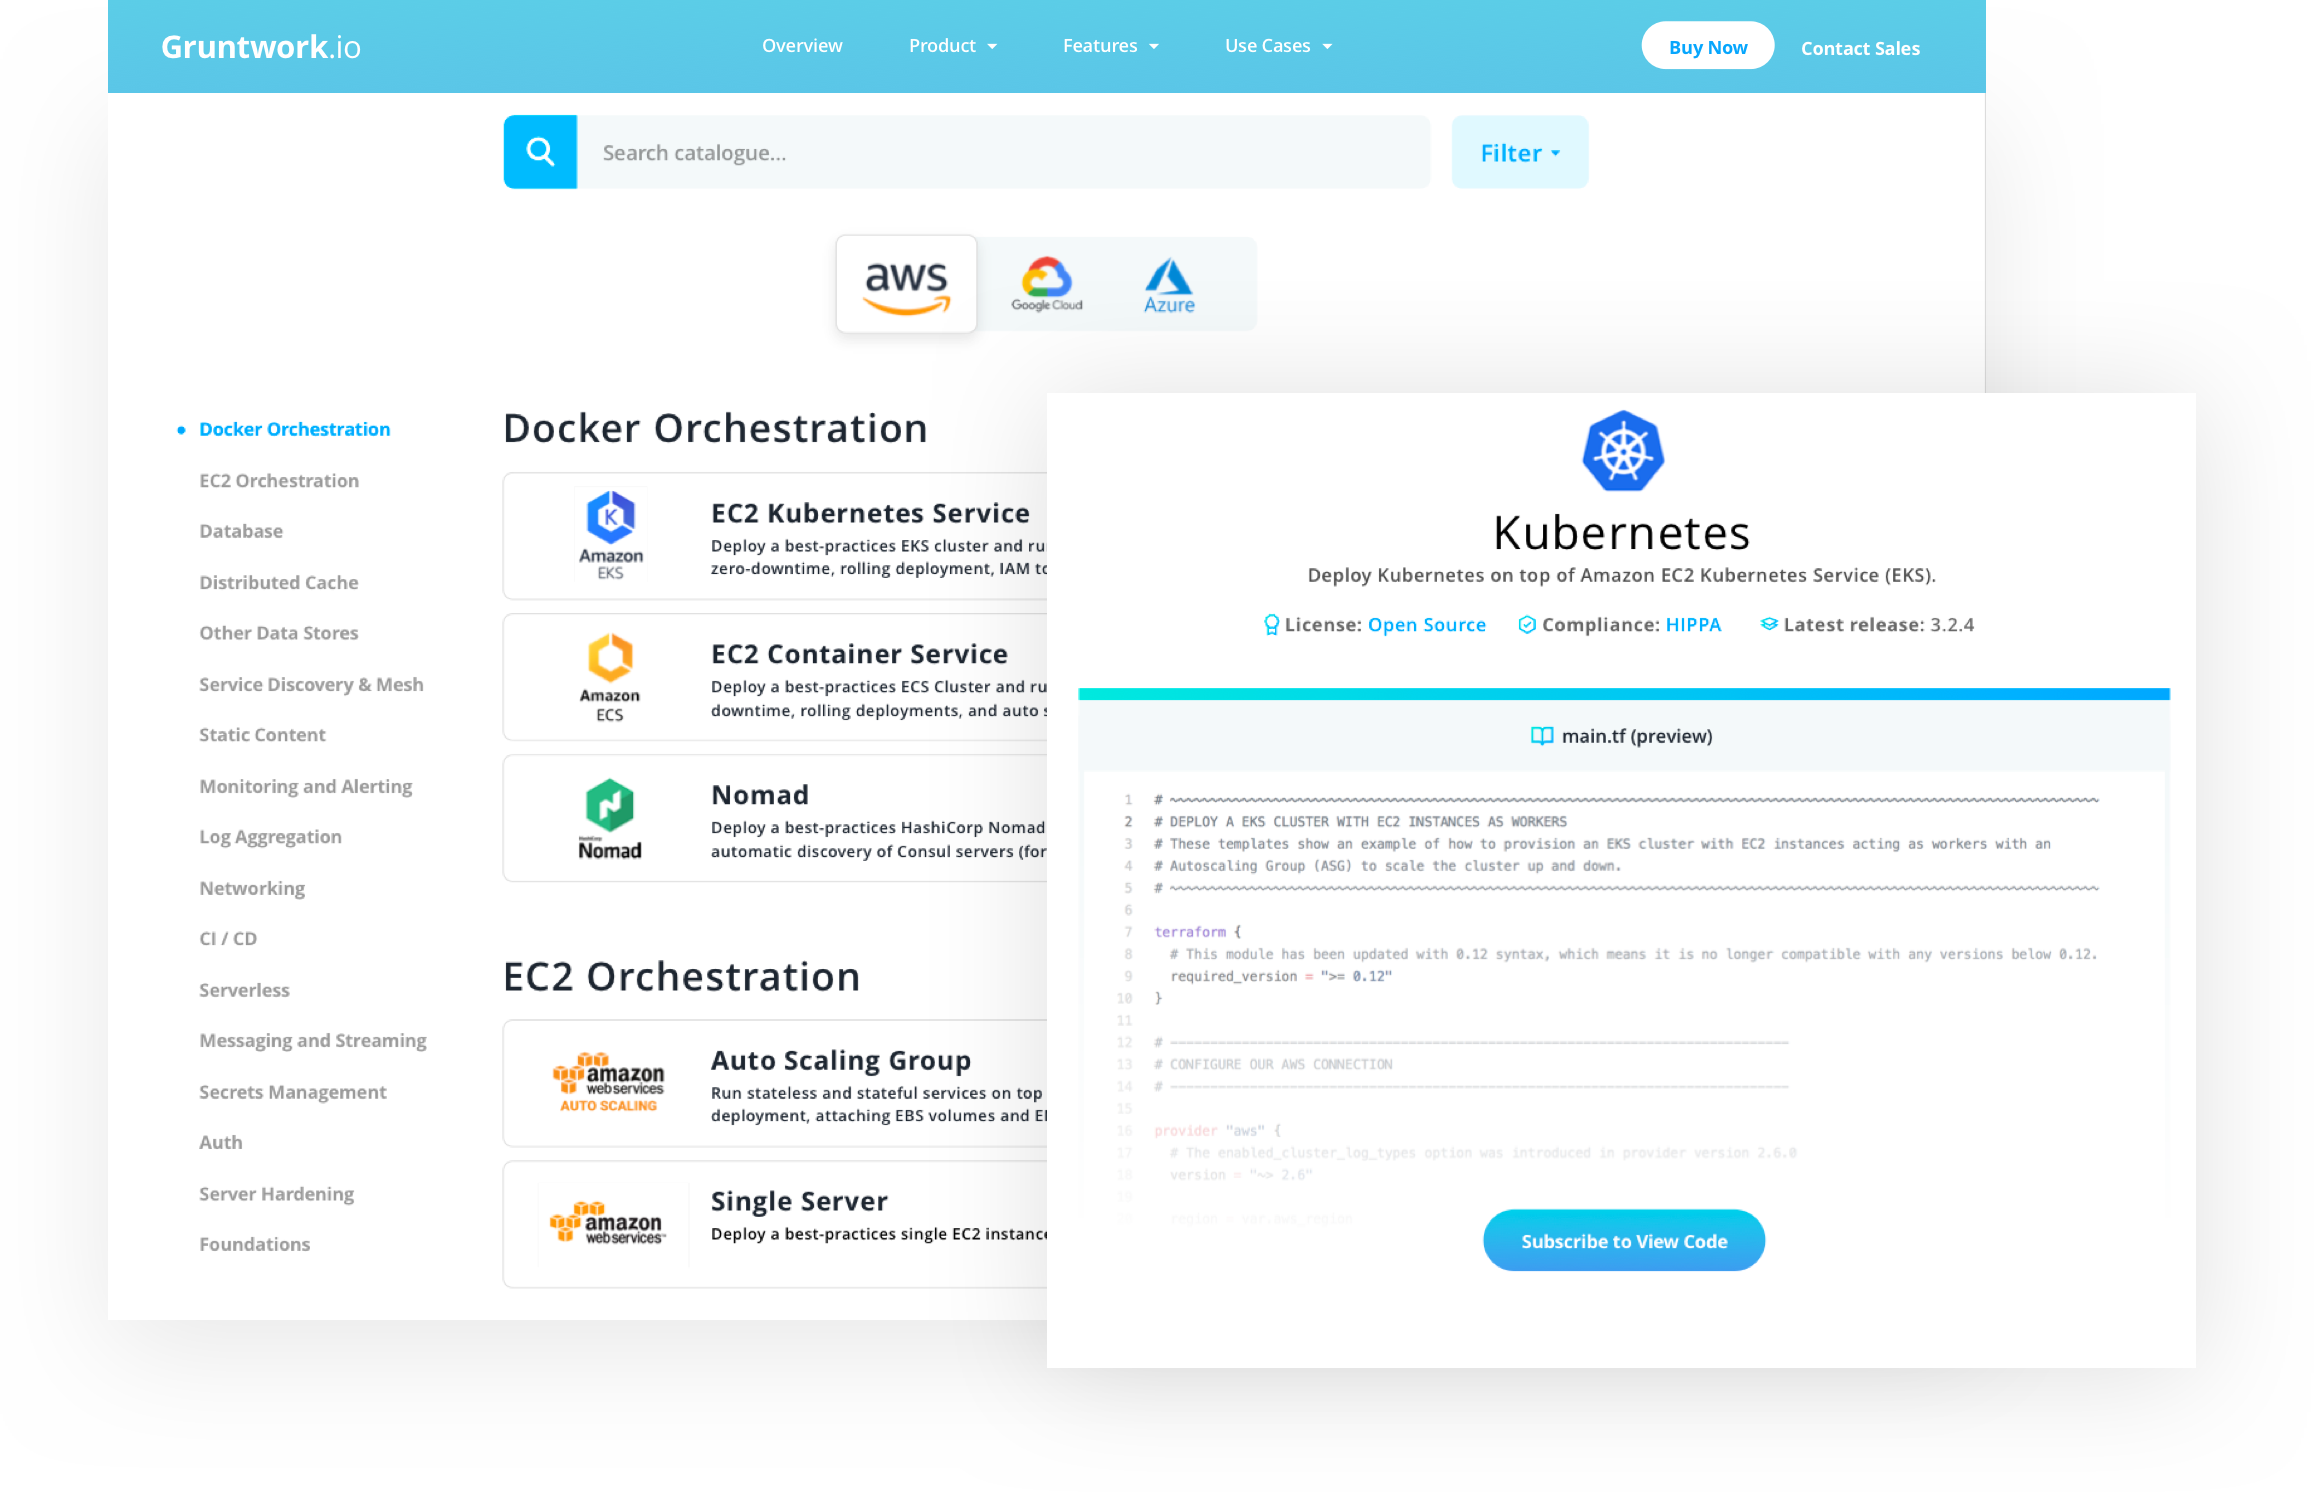This screenshot has height=1494, width=2316.
Task: Expand the Features navigation dropdown
Action: tap(1107, 46)
